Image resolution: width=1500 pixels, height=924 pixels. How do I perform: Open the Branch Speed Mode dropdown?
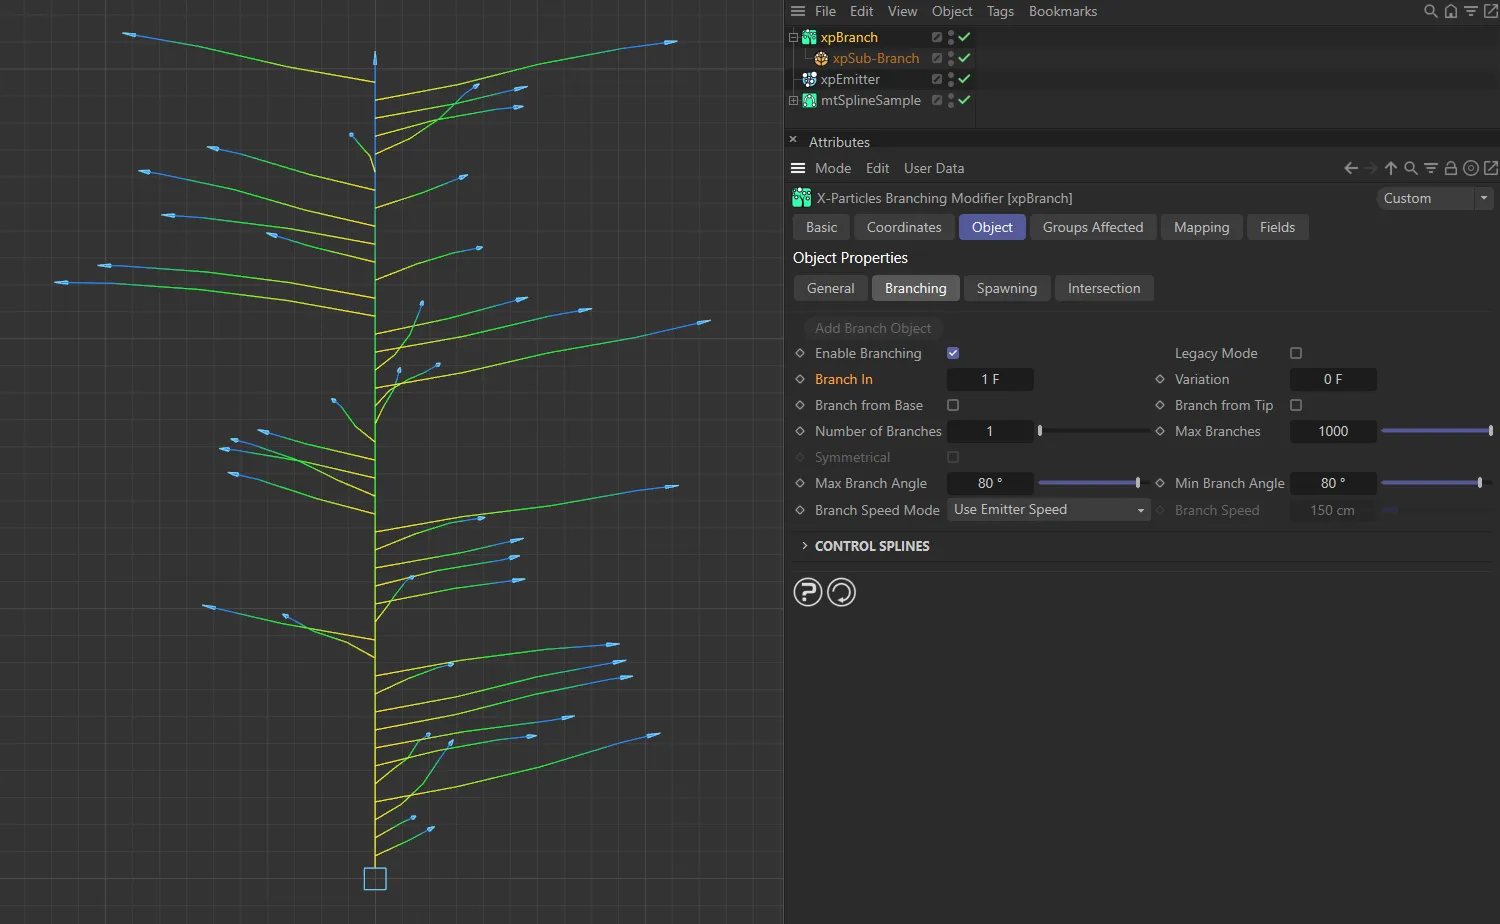tap(1048, 510)
